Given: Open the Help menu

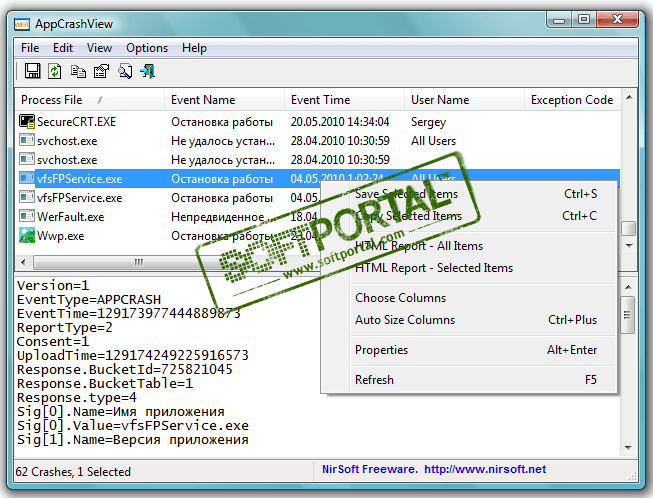Looking at the screenshot, I should click(194, 48).
